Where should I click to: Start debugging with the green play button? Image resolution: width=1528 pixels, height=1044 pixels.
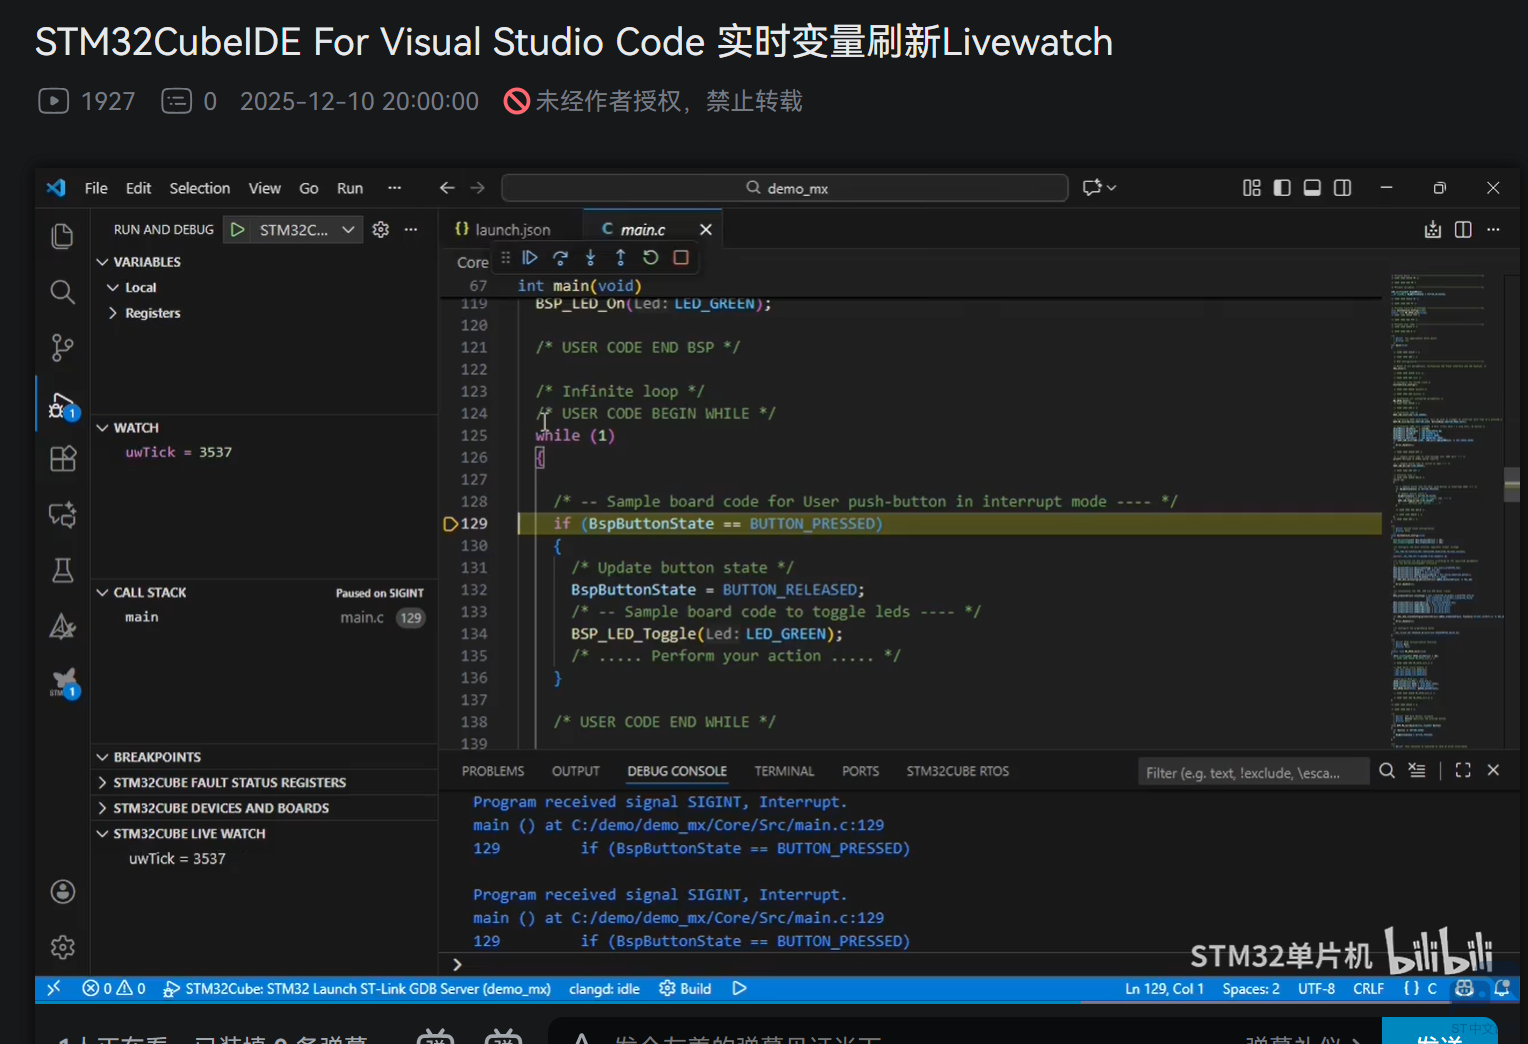(238, 230)
